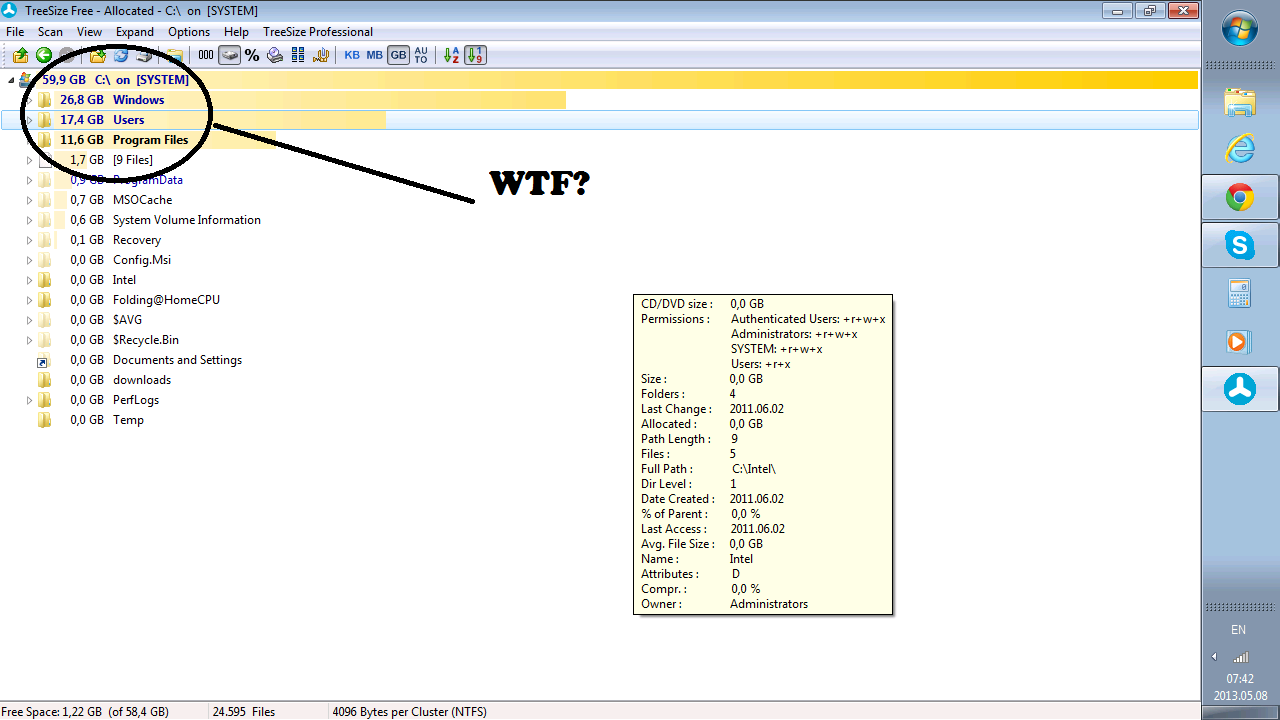
Task: Expand the System Volume Information folder
Action: point(29,220)
